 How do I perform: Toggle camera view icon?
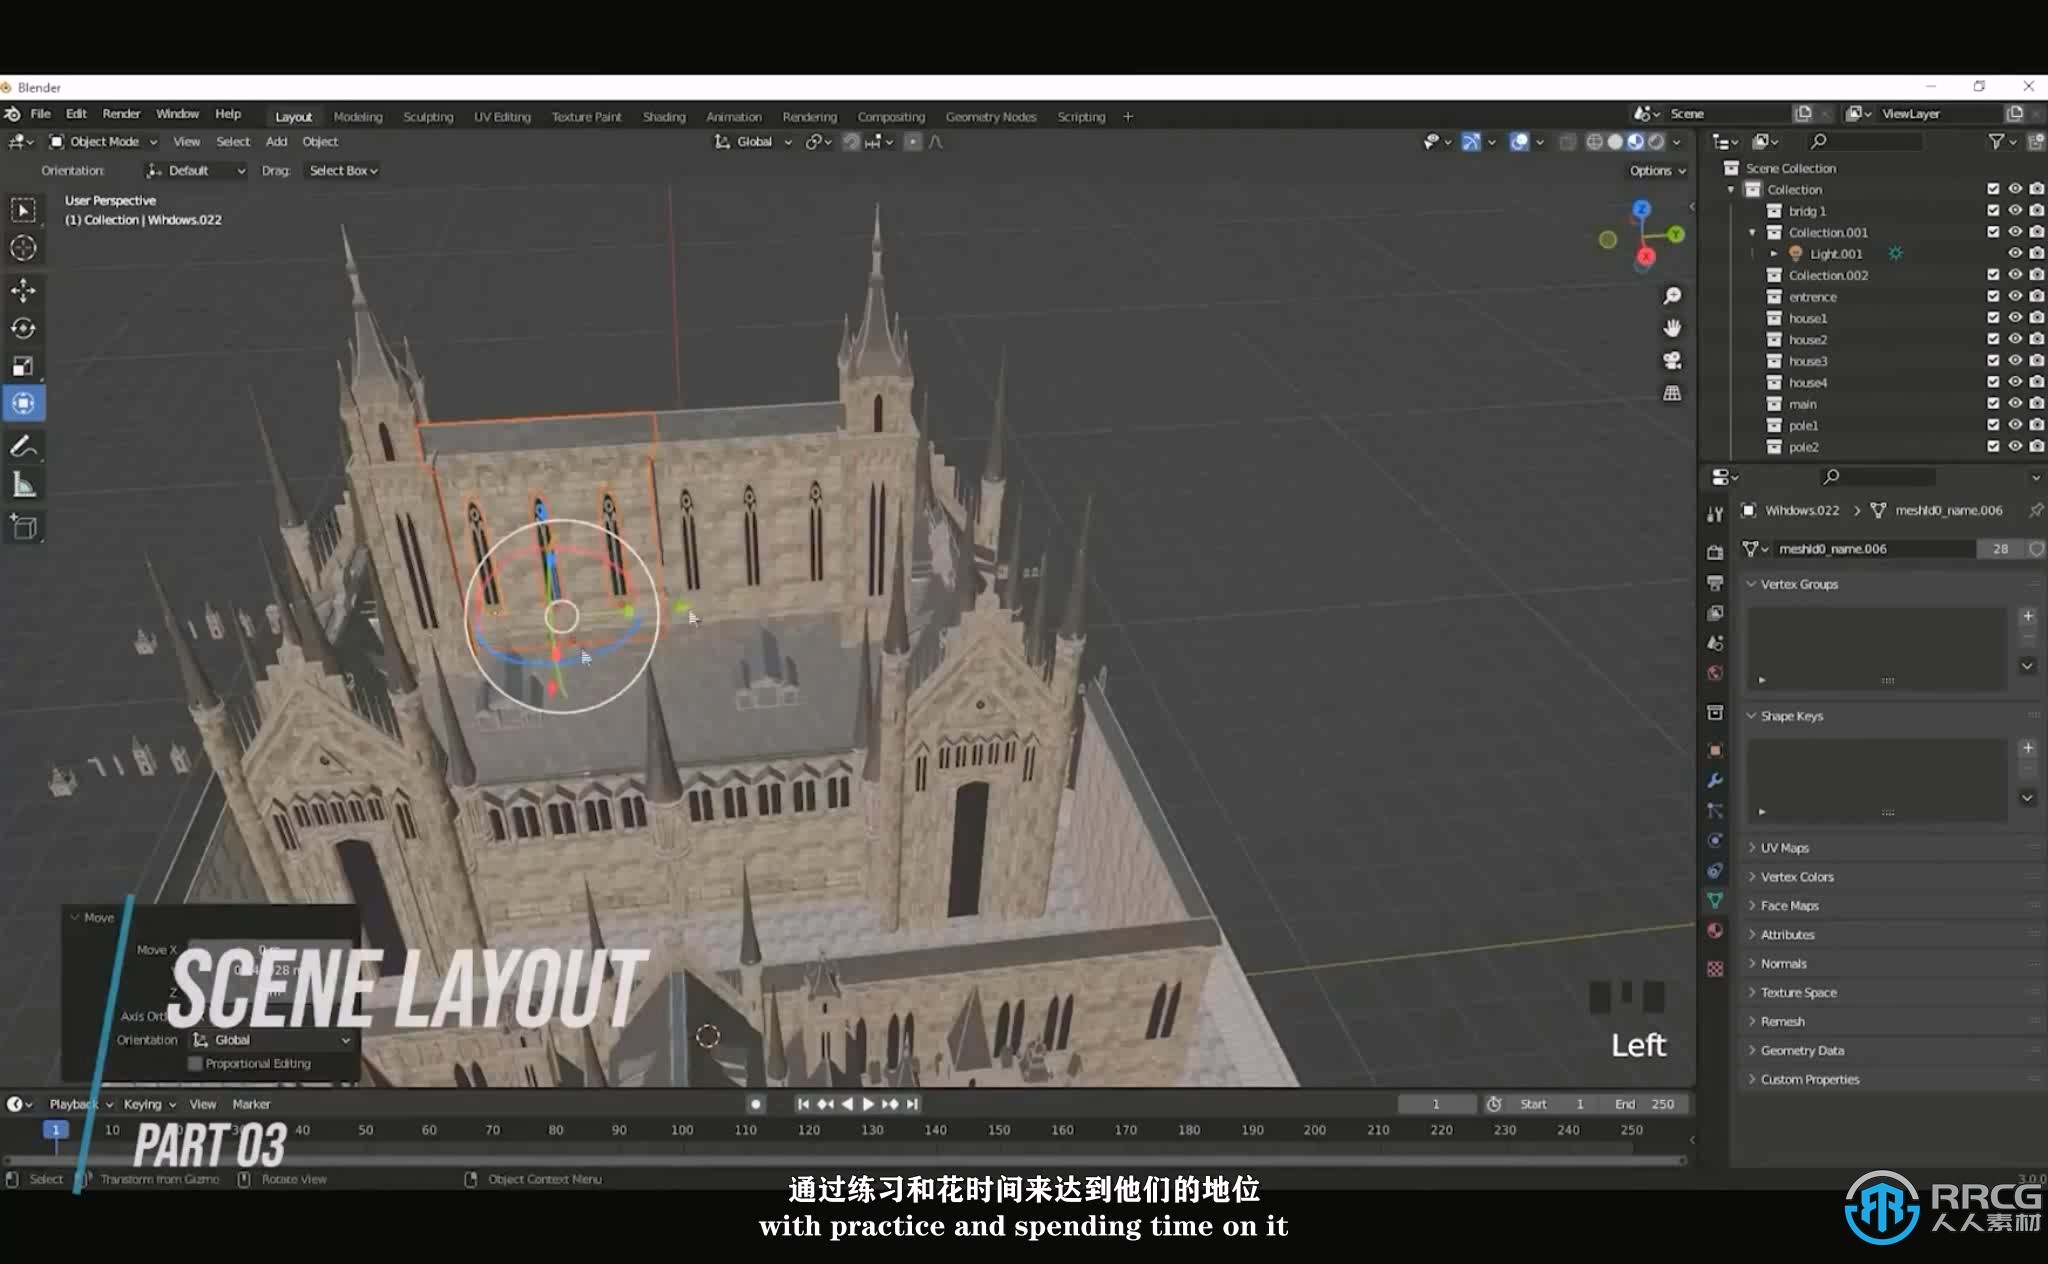point(1672,360)
